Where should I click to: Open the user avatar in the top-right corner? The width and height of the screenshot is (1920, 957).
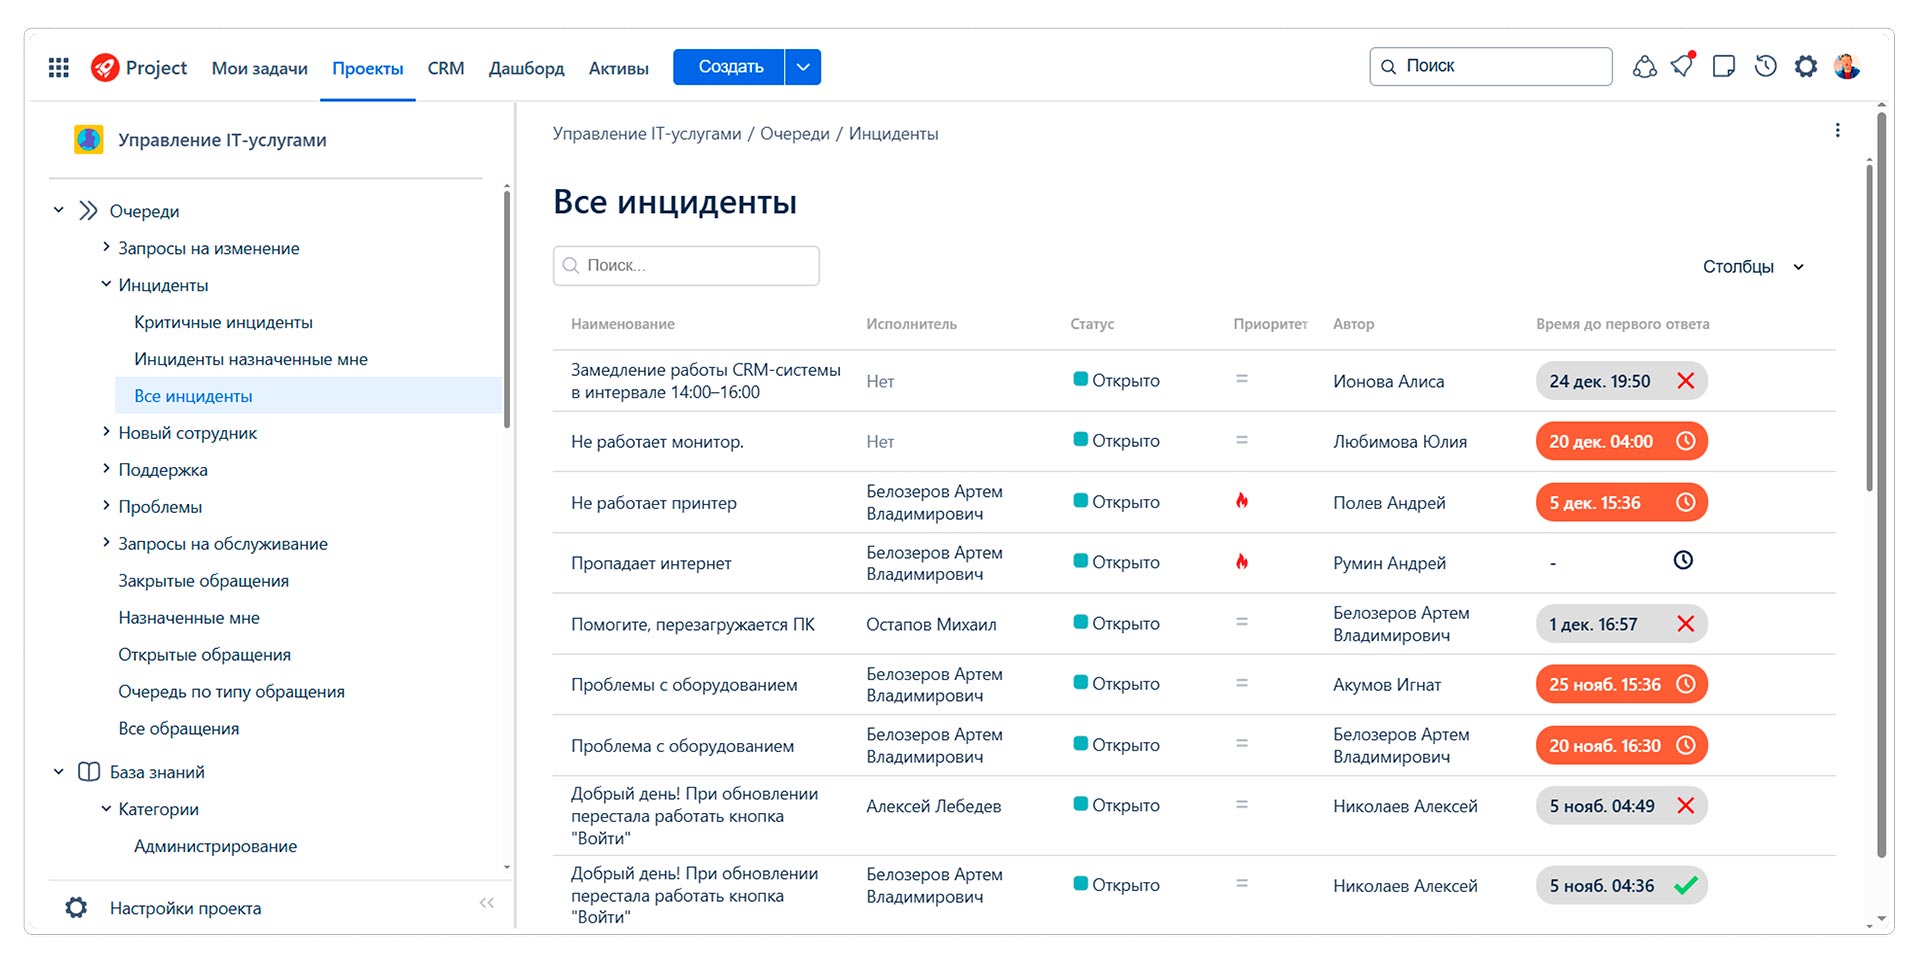[1848, 66]
